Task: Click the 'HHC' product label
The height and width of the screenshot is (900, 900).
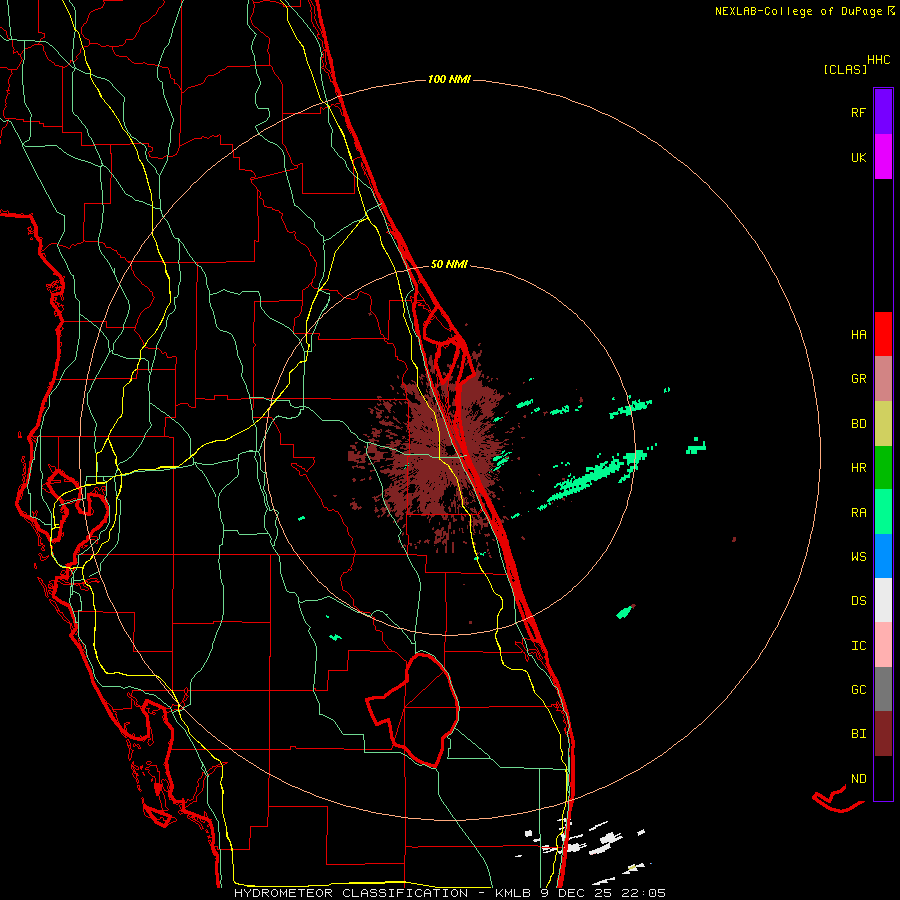Action: [879, 60]
